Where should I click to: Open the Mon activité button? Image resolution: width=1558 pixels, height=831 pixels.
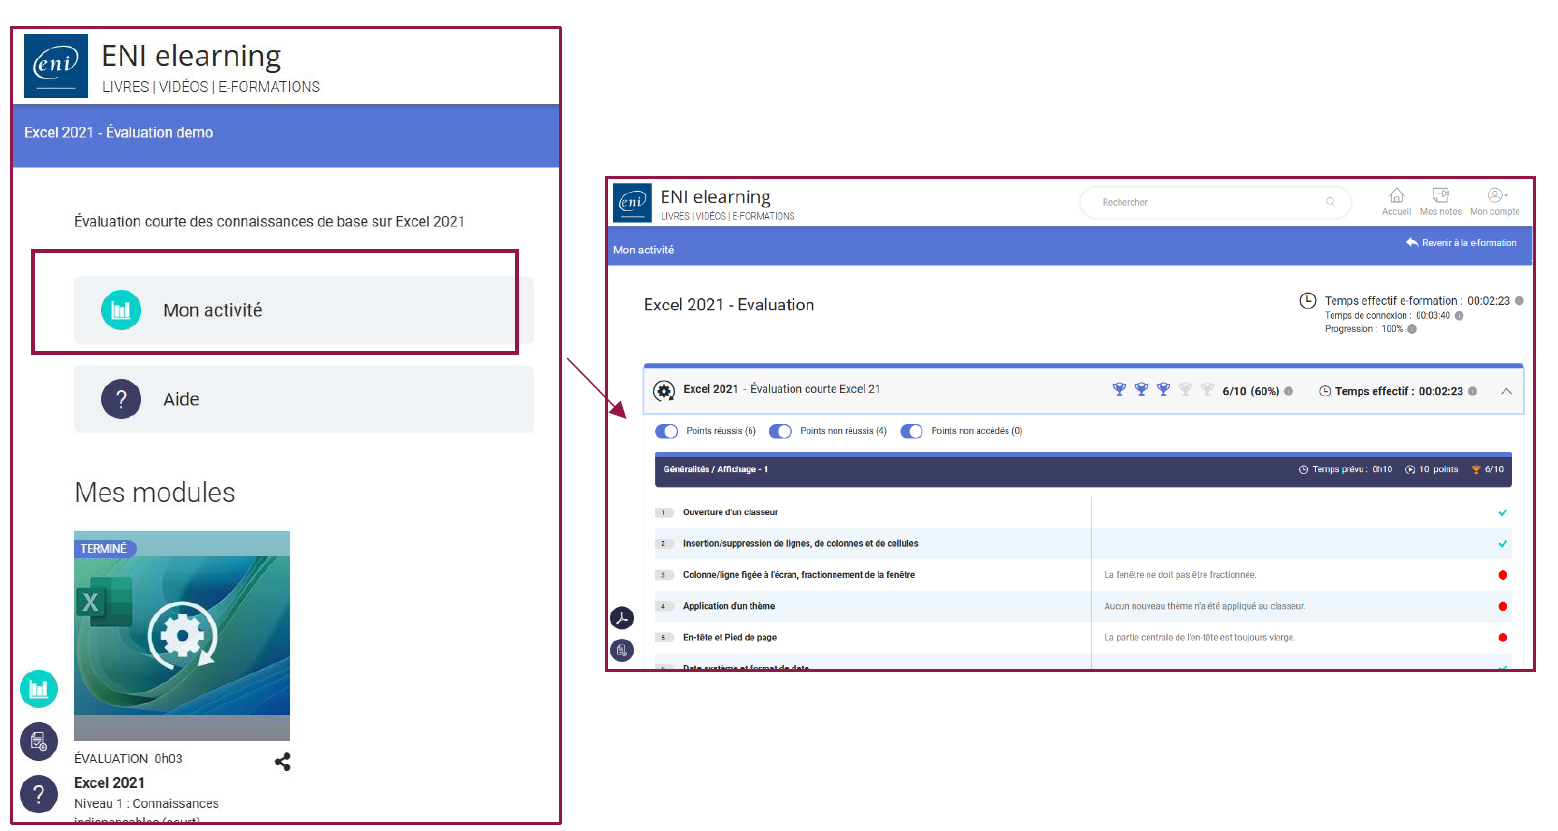pyautogui.click(x=304, y=310)
